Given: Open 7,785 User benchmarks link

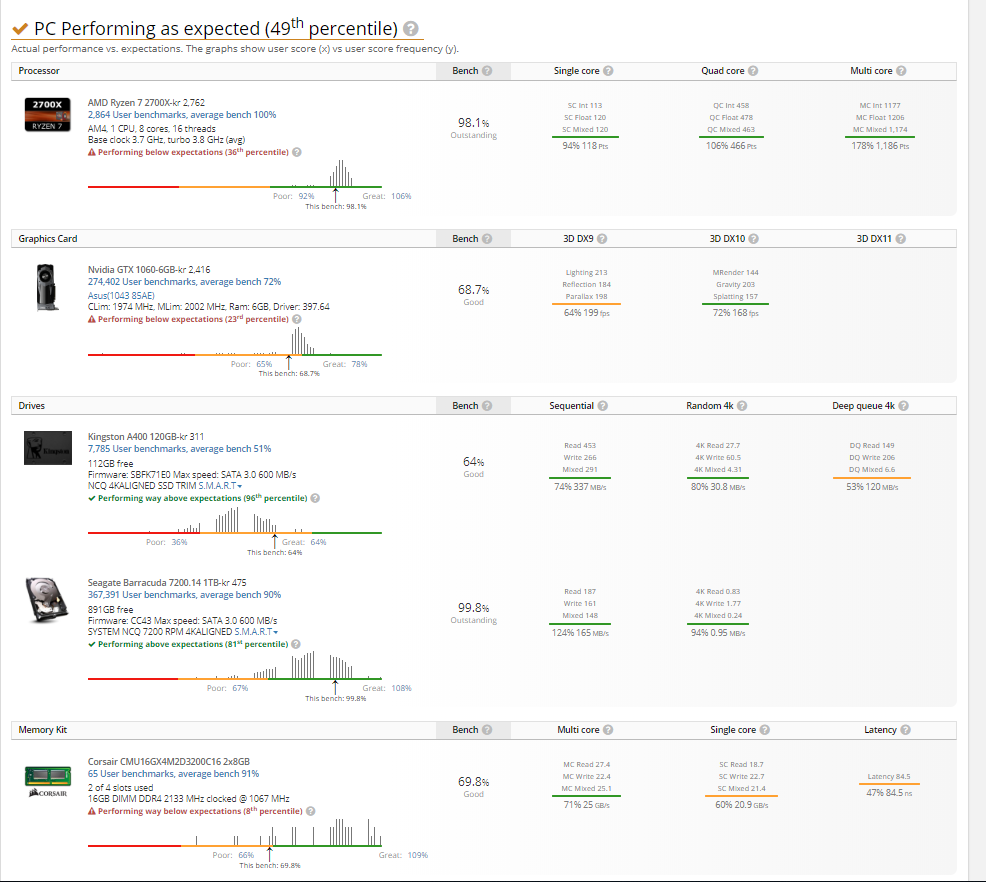Looking at the screenshot, I should click(179, 449).
